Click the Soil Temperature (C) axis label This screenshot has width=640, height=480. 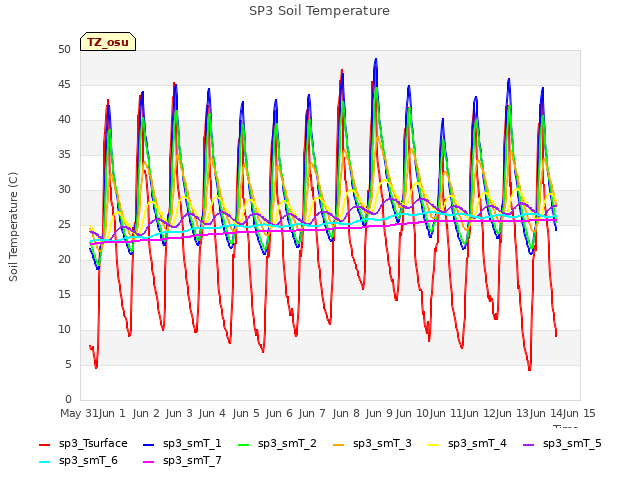click(13, 227)
